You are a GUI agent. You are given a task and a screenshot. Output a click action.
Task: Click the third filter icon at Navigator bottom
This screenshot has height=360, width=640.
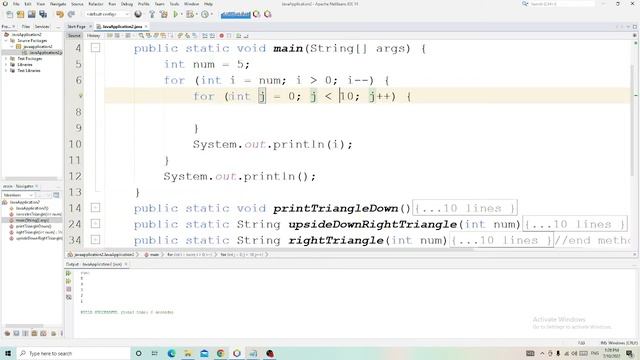click(x=25, y=333)
